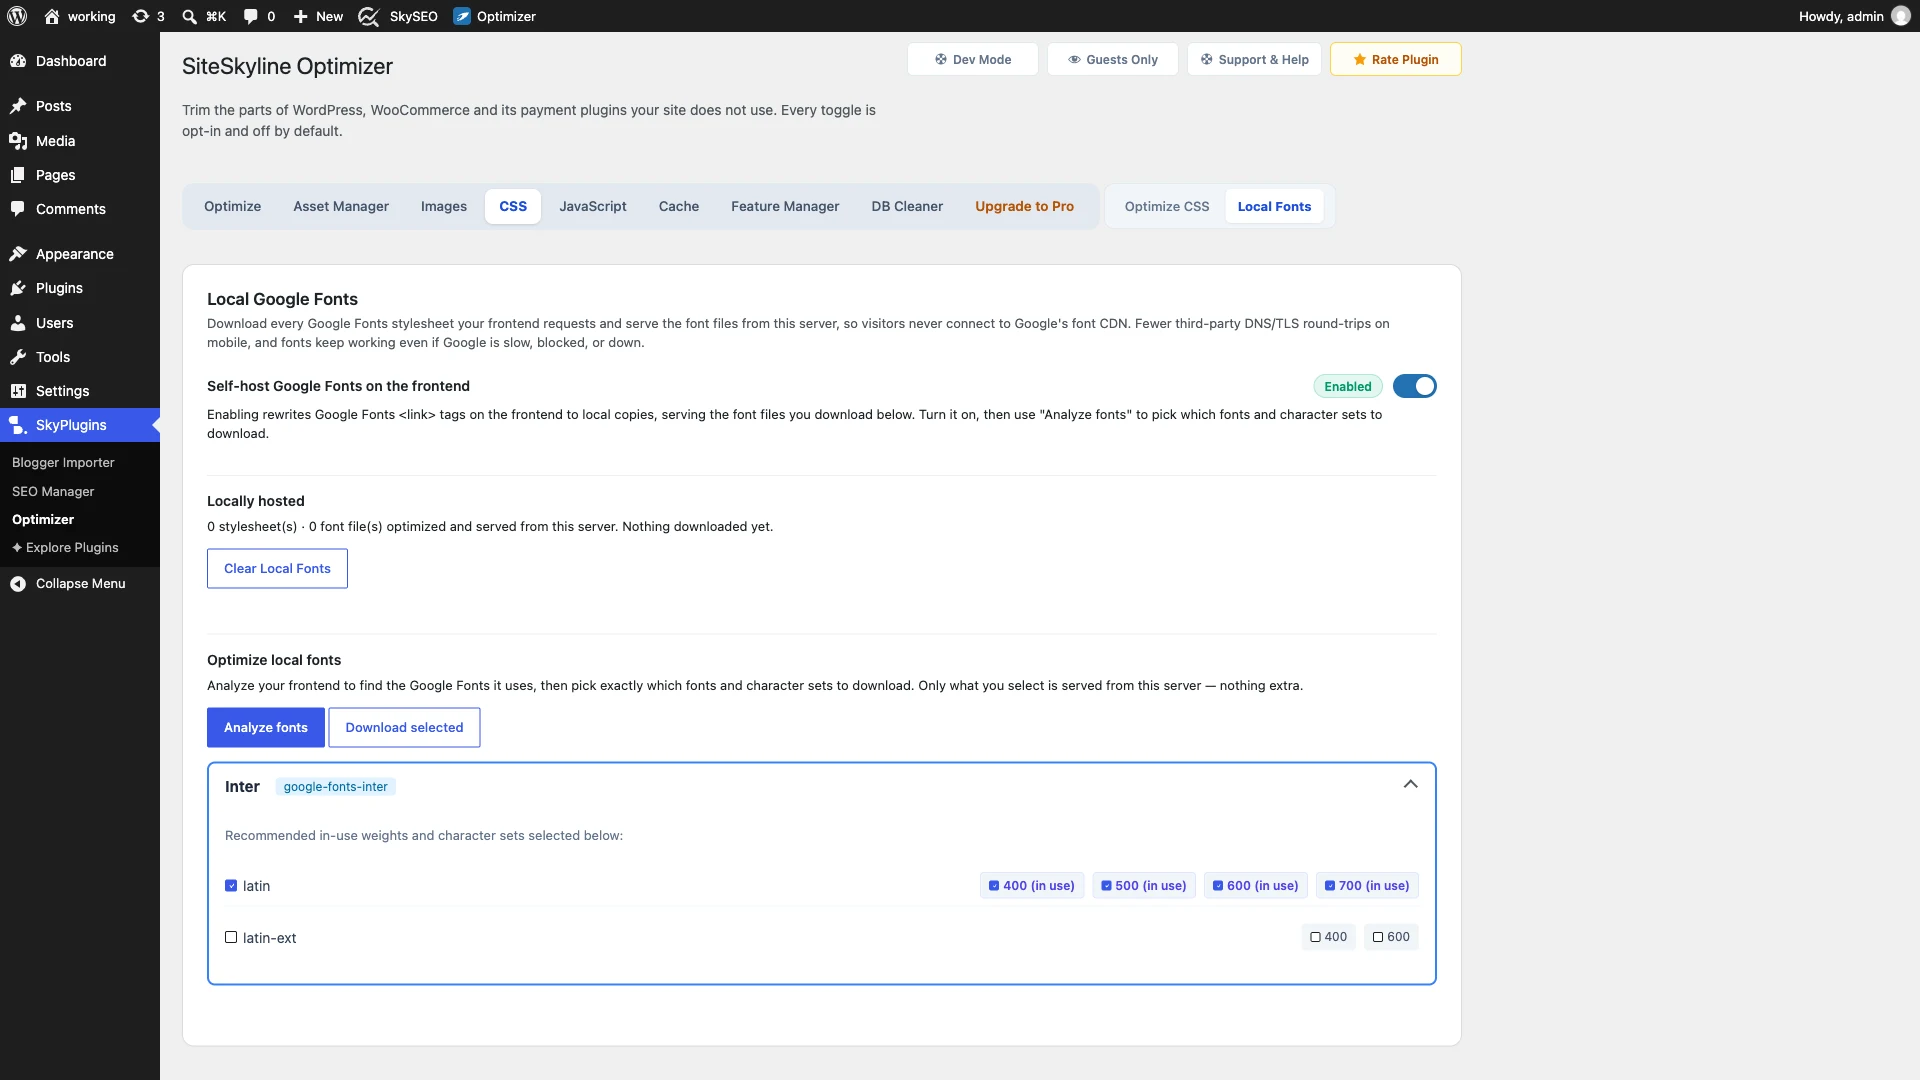
Task: Click the plus icon next to New
Action: tap(300, 16)
